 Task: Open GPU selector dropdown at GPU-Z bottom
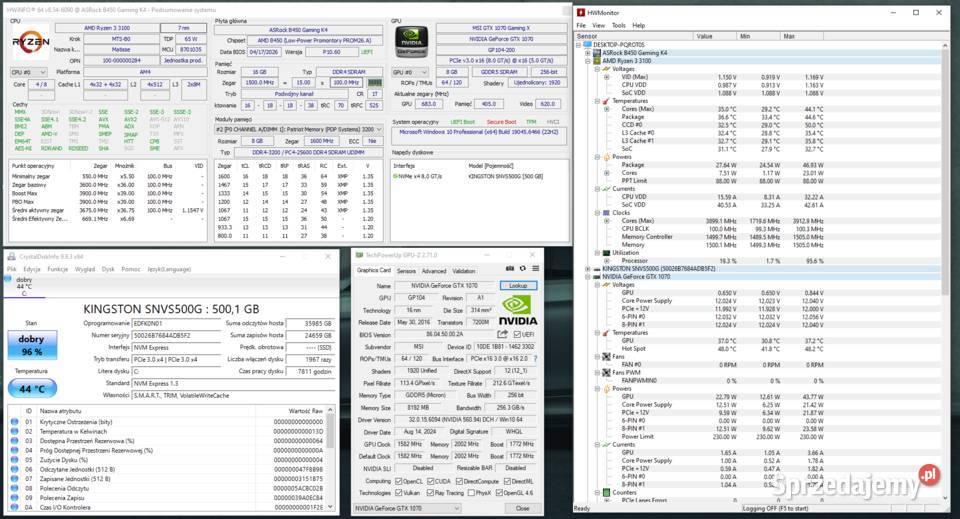click(x=407, y=508)
